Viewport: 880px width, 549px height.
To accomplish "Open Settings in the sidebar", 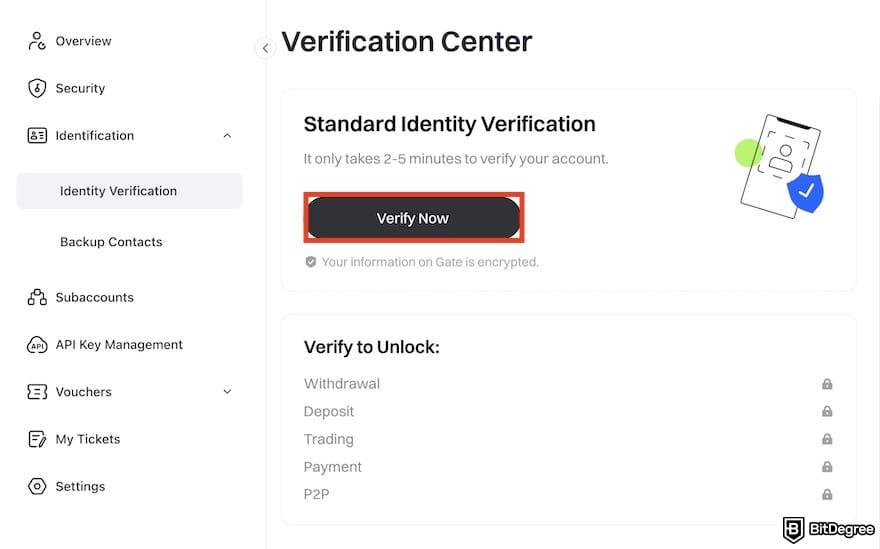I will pyautogui.click(x=80, y=486).
